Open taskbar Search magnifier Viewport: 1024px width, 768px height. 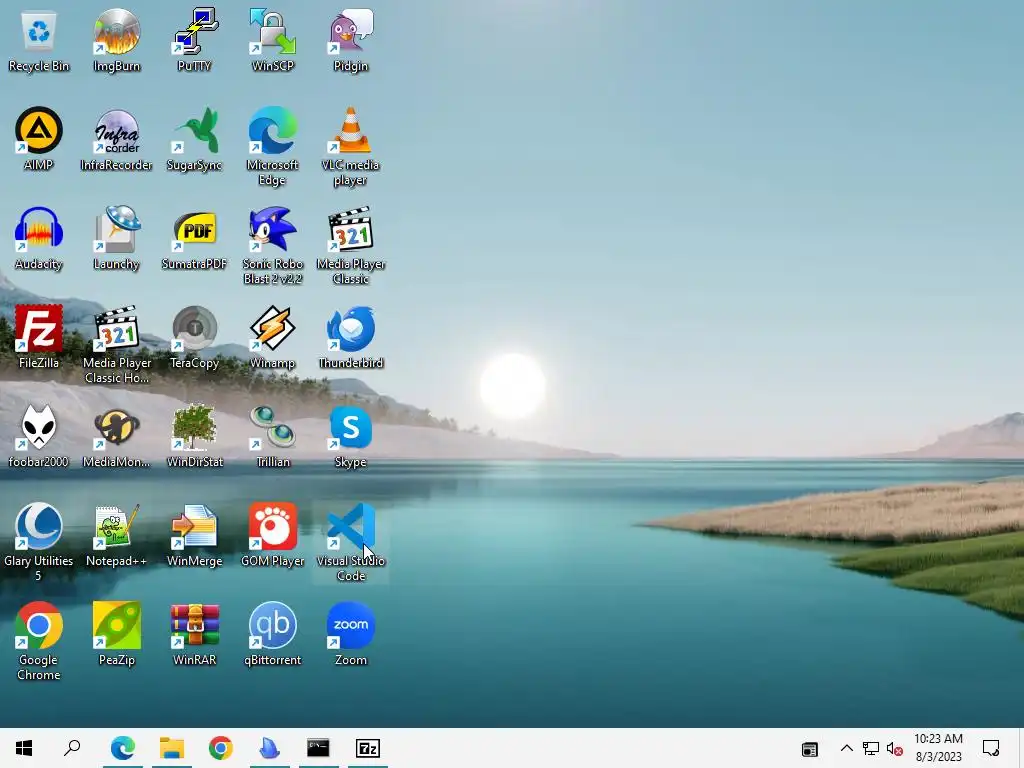click(72, 748)
